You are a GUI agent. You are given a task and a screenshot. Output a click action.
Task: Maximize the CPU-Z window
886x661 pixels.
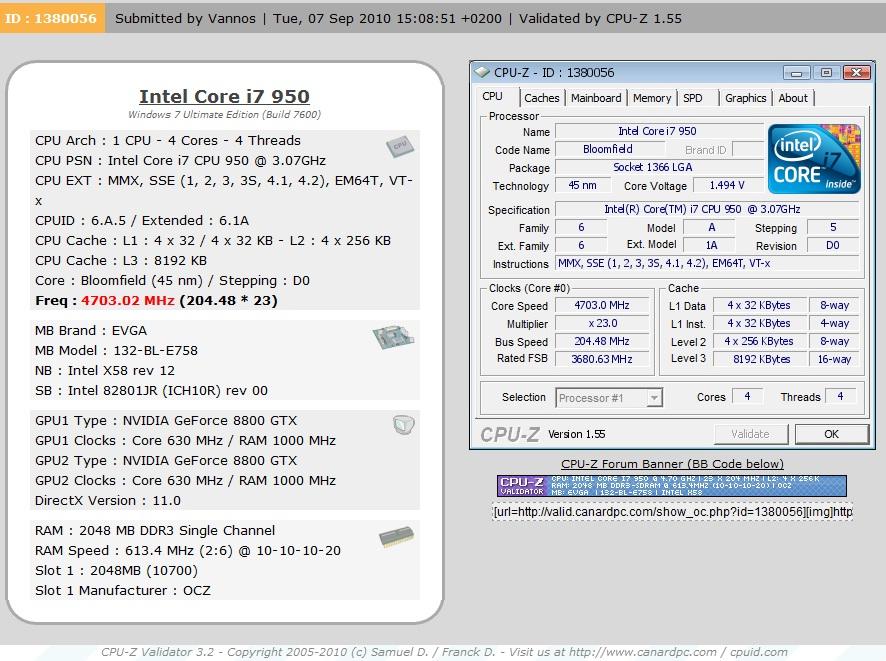tap(826, 73)
